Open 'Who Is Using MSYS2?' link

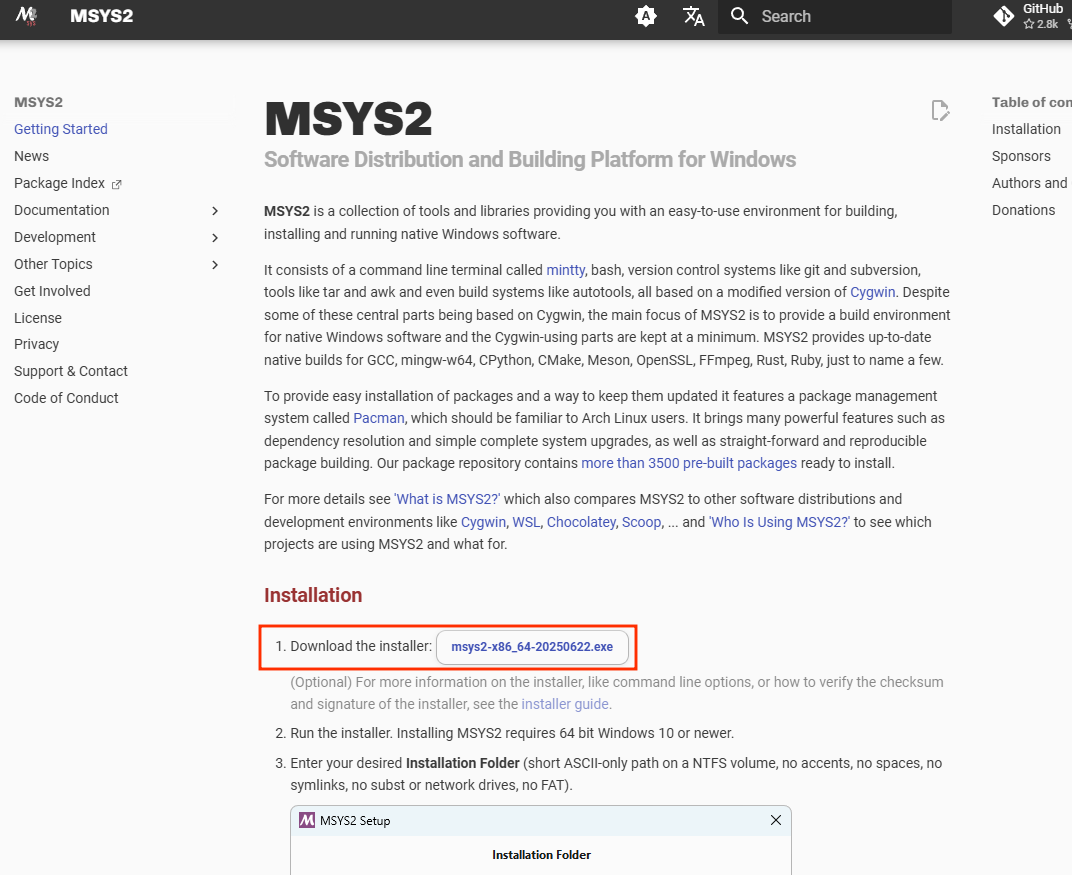(x=779, y=522)
